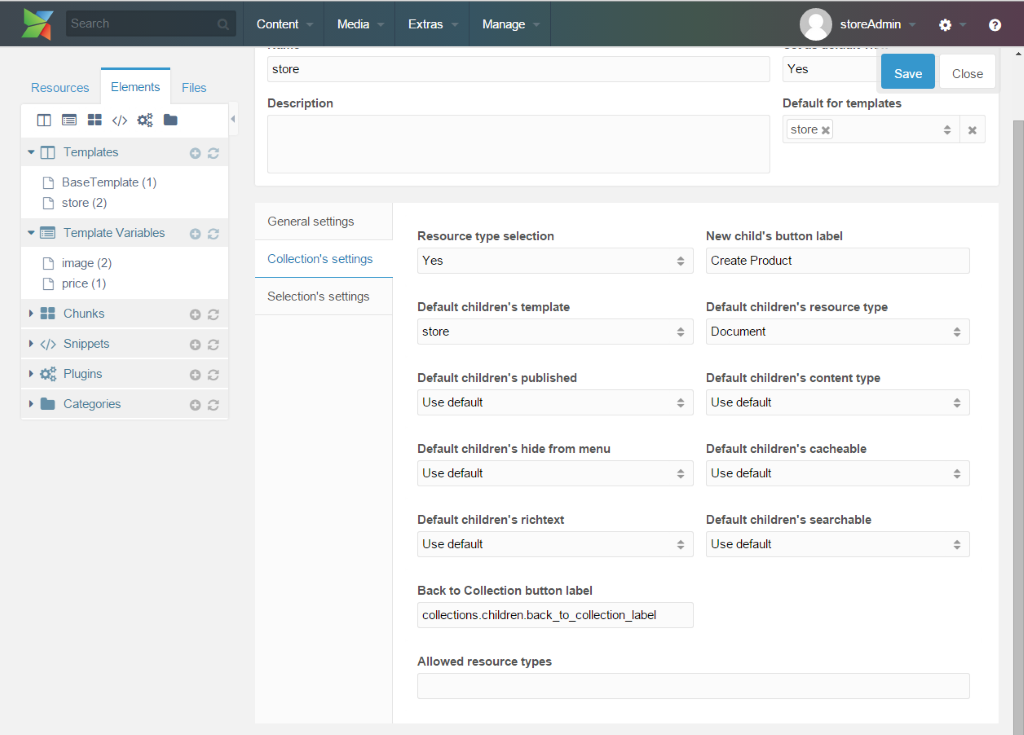Click the Close button

point(967,74)
